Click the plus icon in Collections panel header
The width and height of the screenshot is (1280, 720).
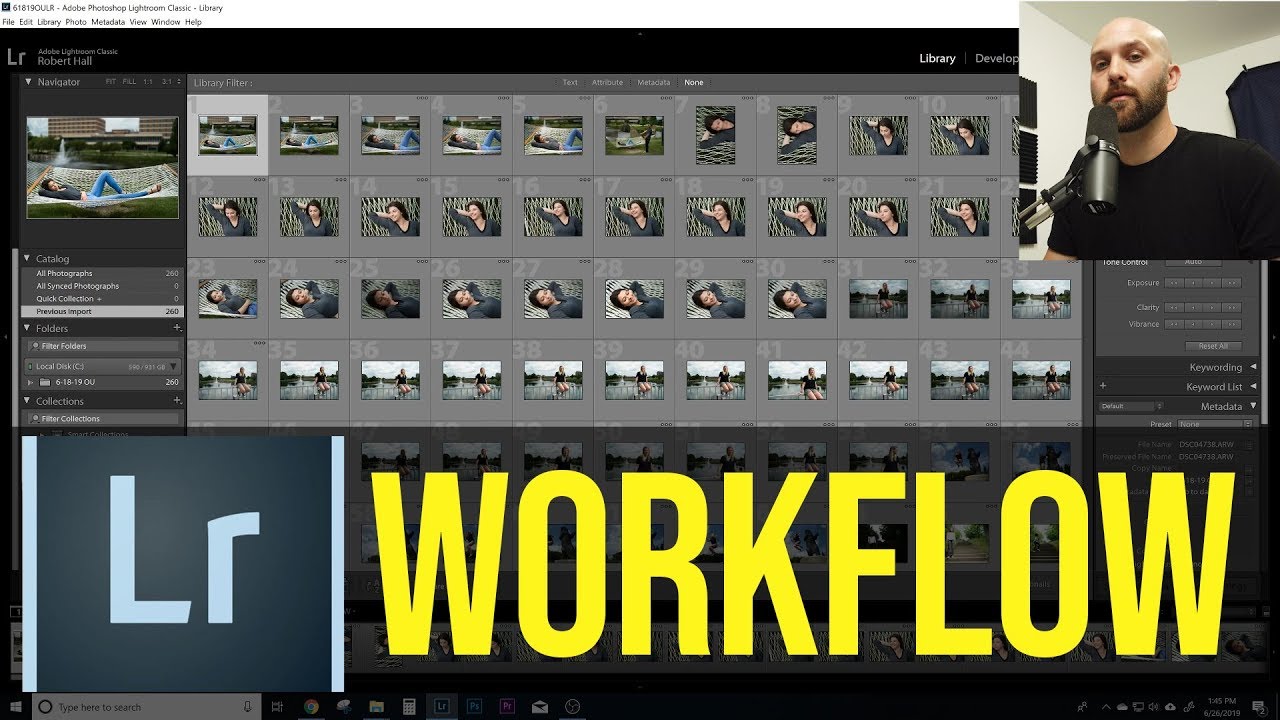coord(177,401)
